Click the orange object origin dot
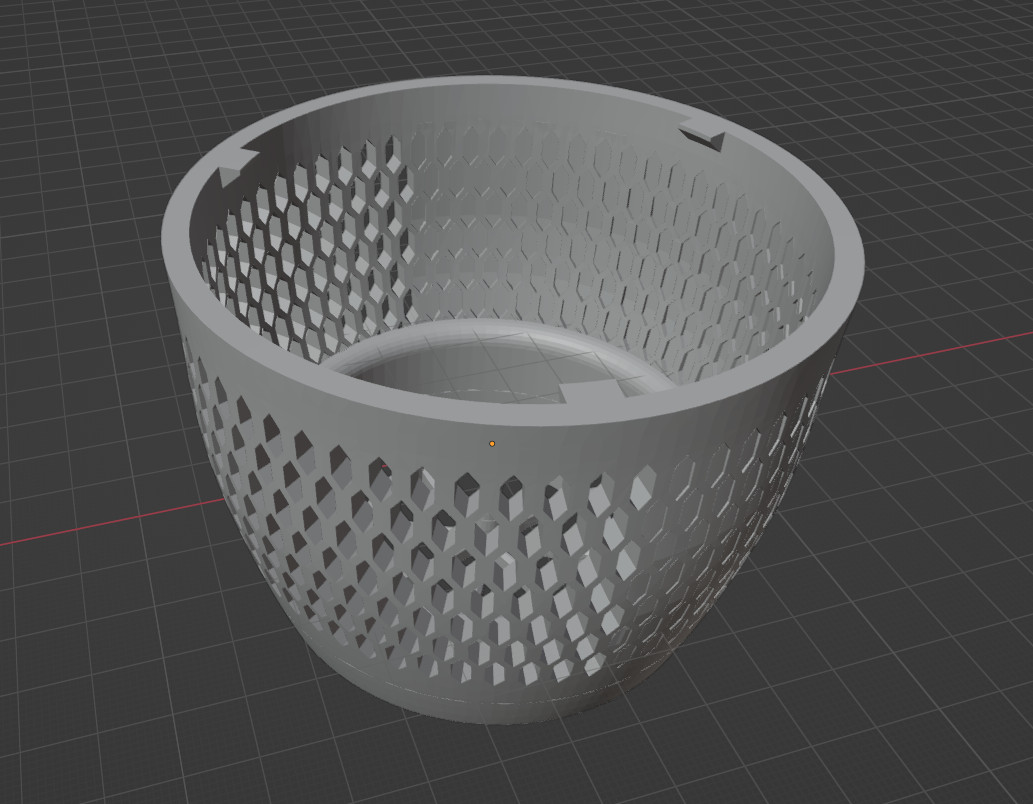 coord(492,443)
